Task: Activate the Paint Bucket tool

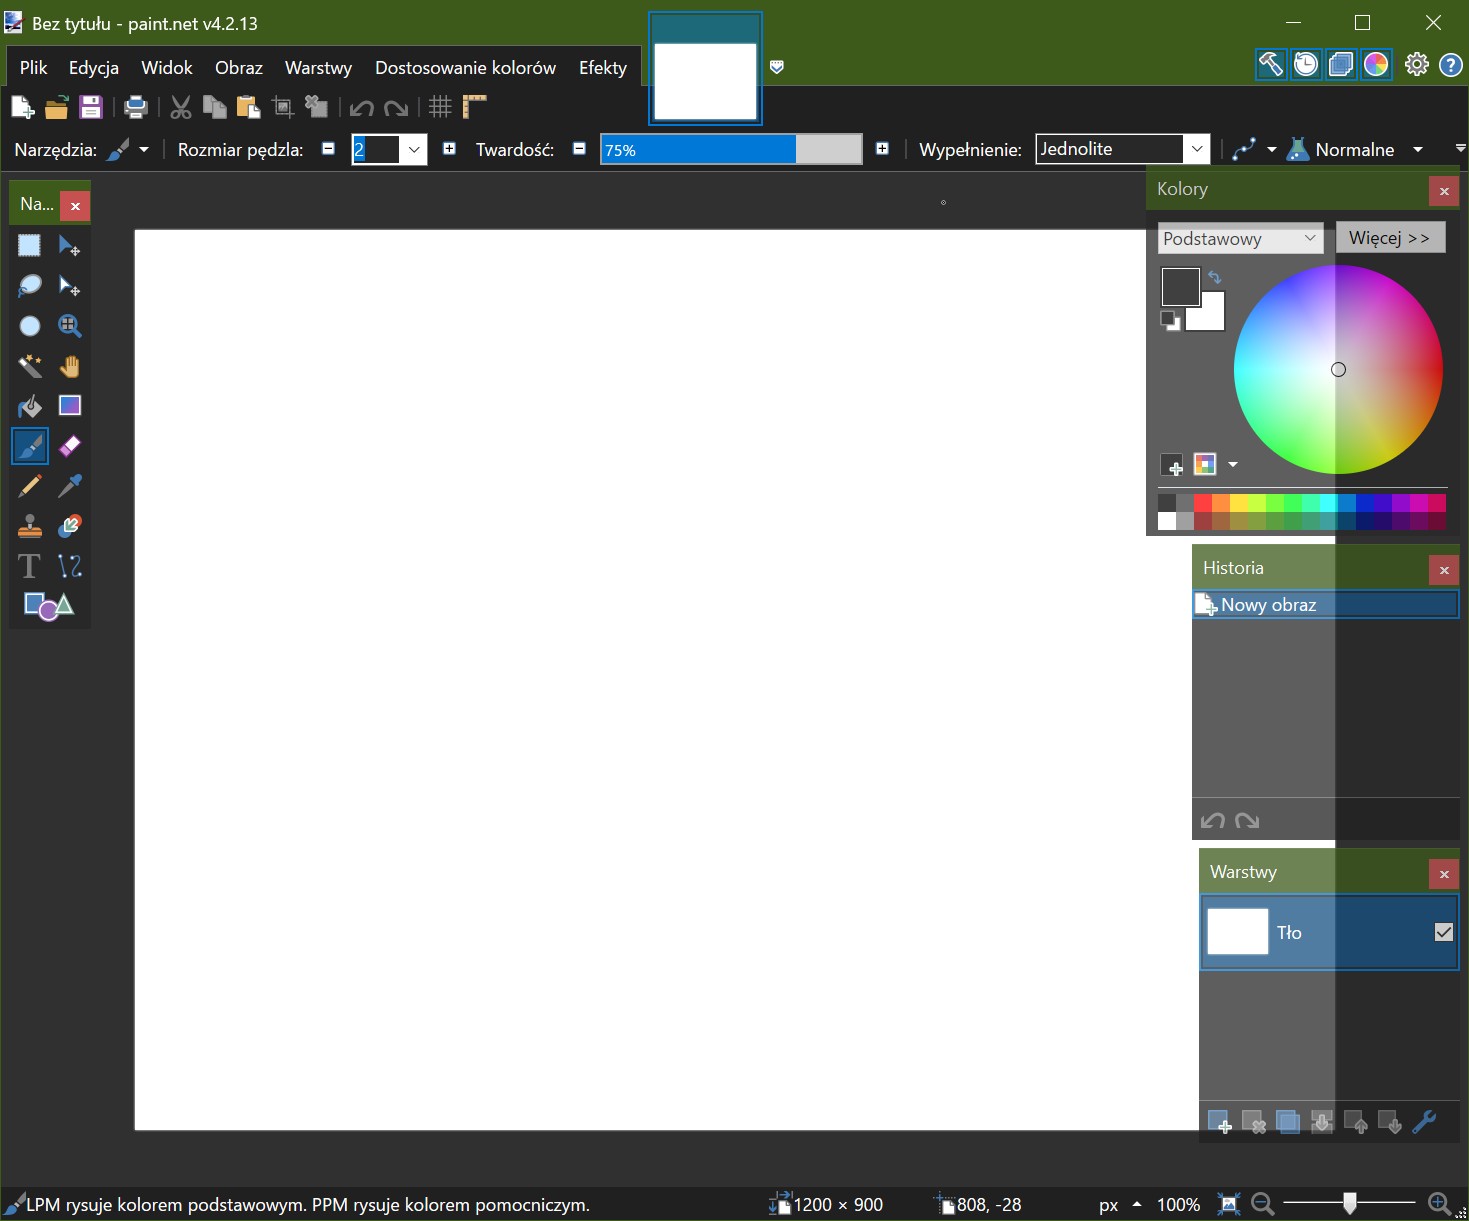Action: [x=29, y=405]
